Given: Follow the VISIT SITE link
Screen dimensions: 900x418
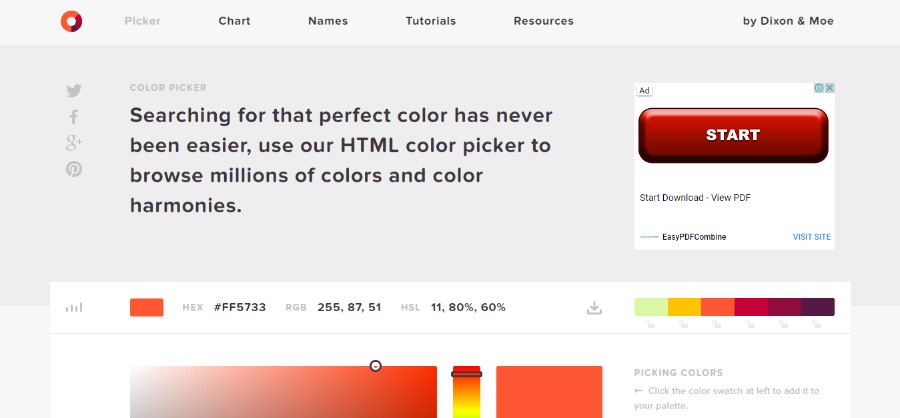Looking at the screenshot, I should 812,237.
